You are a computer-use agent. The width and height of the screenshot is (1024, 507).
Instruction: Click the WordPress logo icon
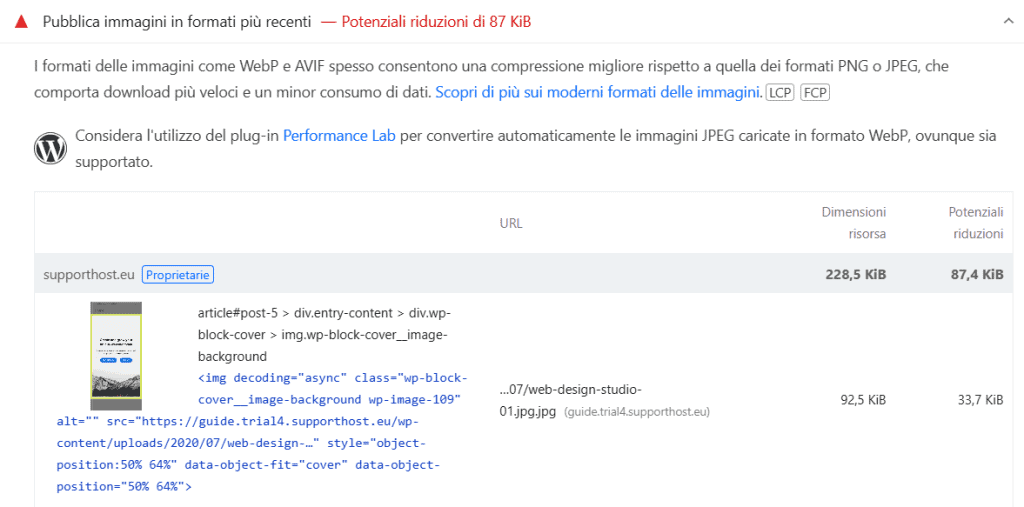(50, 149)
